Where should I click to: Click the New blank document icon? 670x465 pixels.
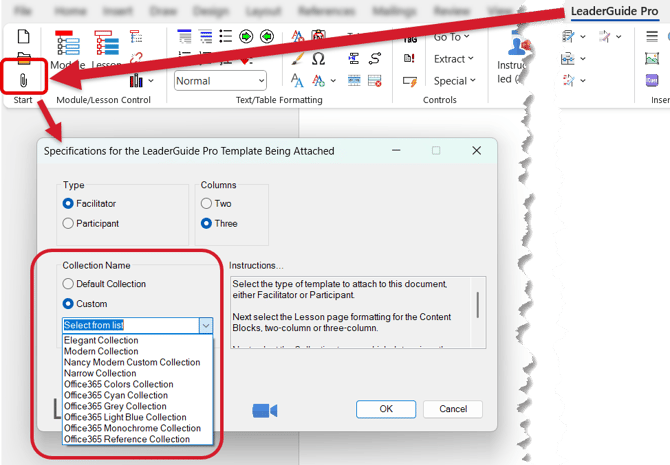(x=24, y=36)
